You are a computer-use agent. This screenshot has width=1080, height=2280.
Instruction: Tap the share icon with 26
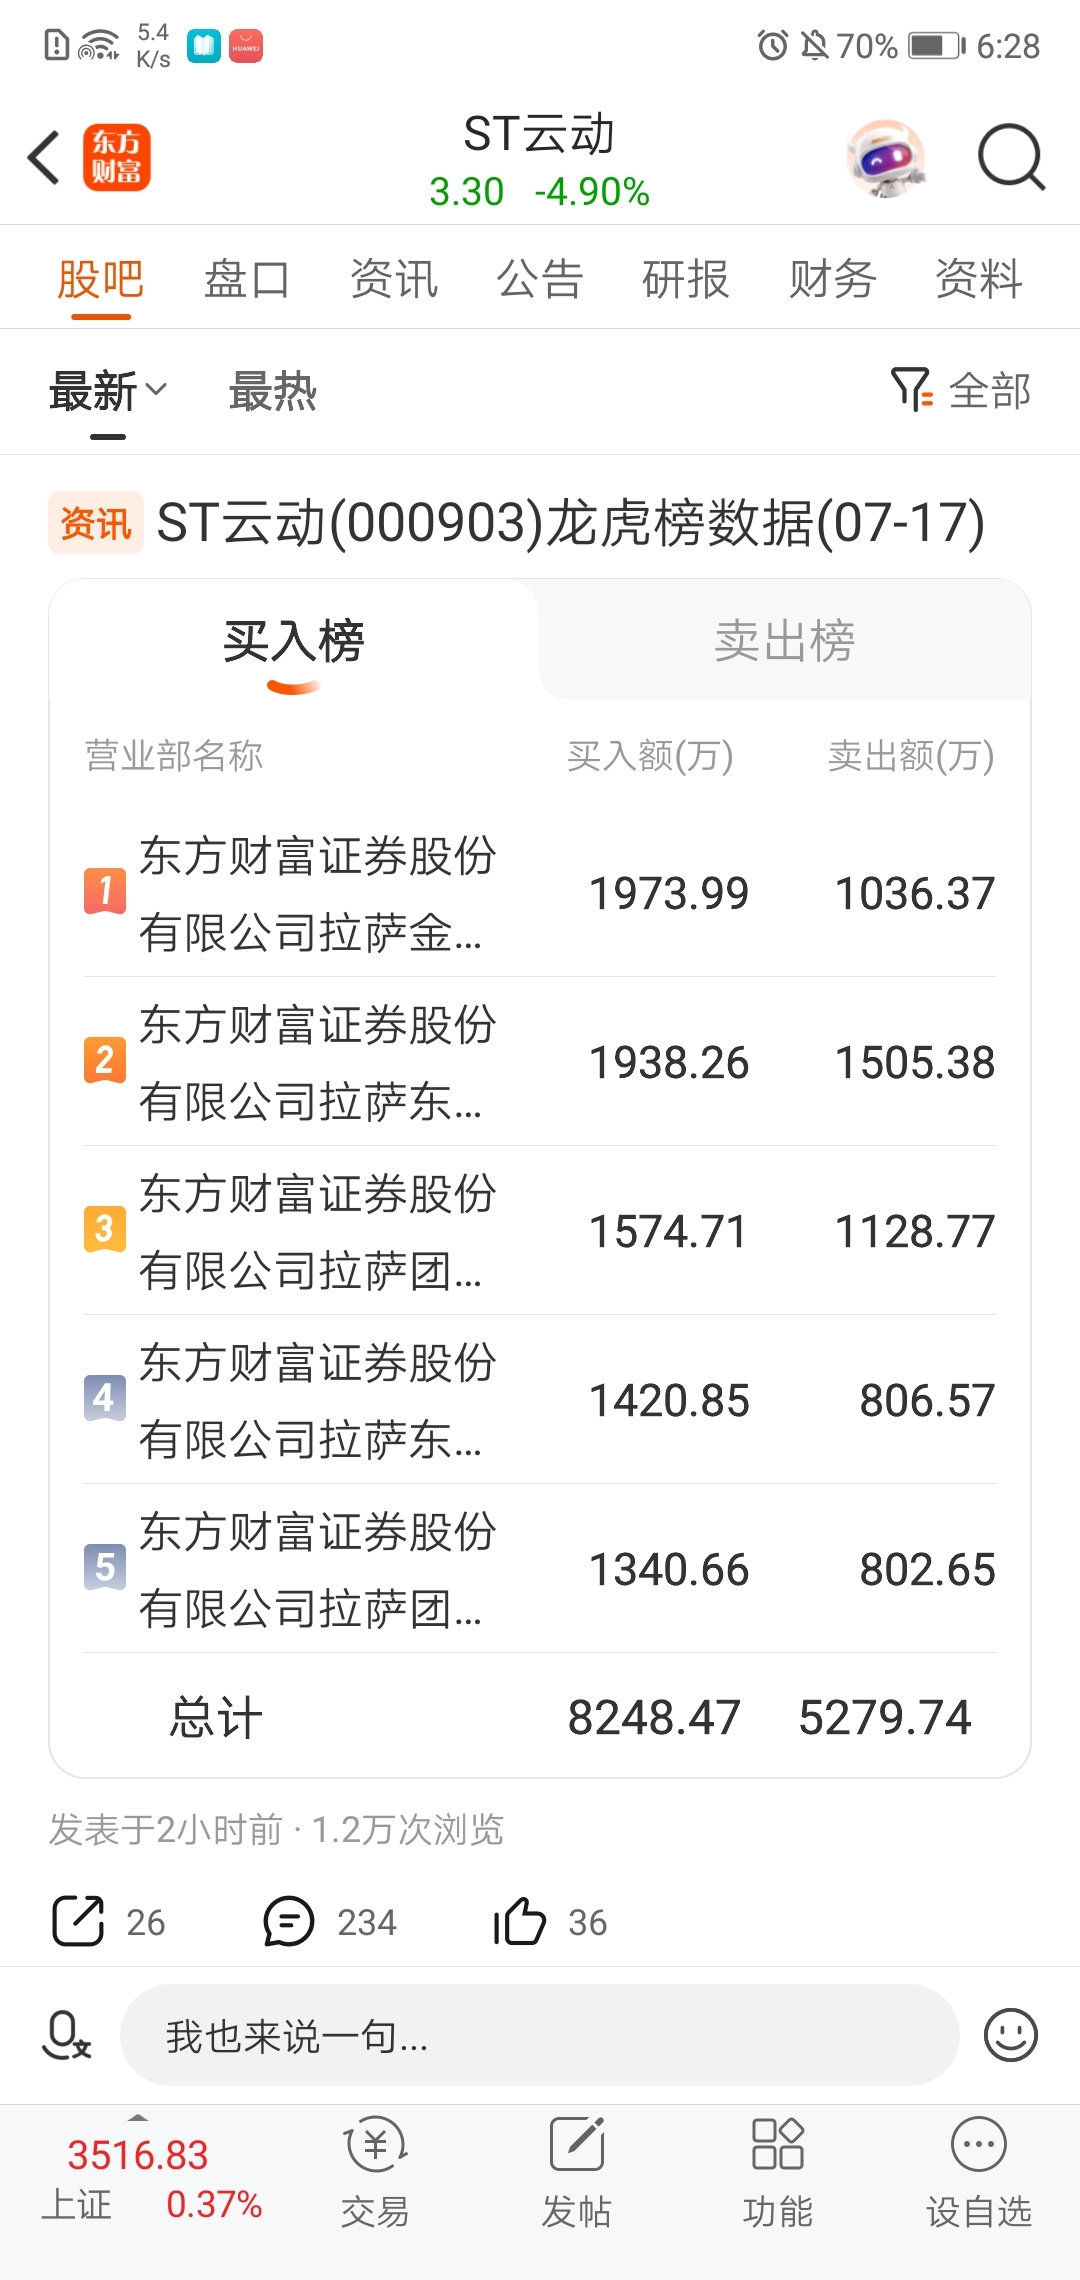point(78,1921)
